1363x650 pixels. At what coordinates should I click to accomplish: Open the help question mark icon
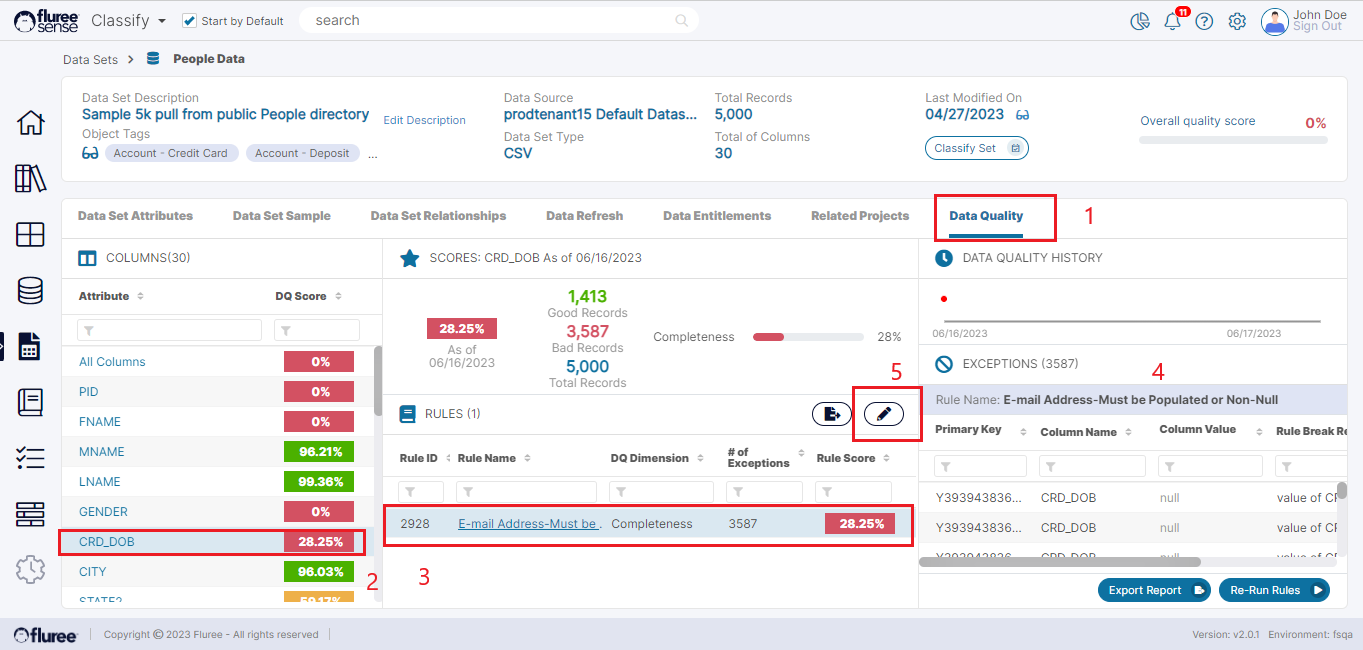(1204, 22)
